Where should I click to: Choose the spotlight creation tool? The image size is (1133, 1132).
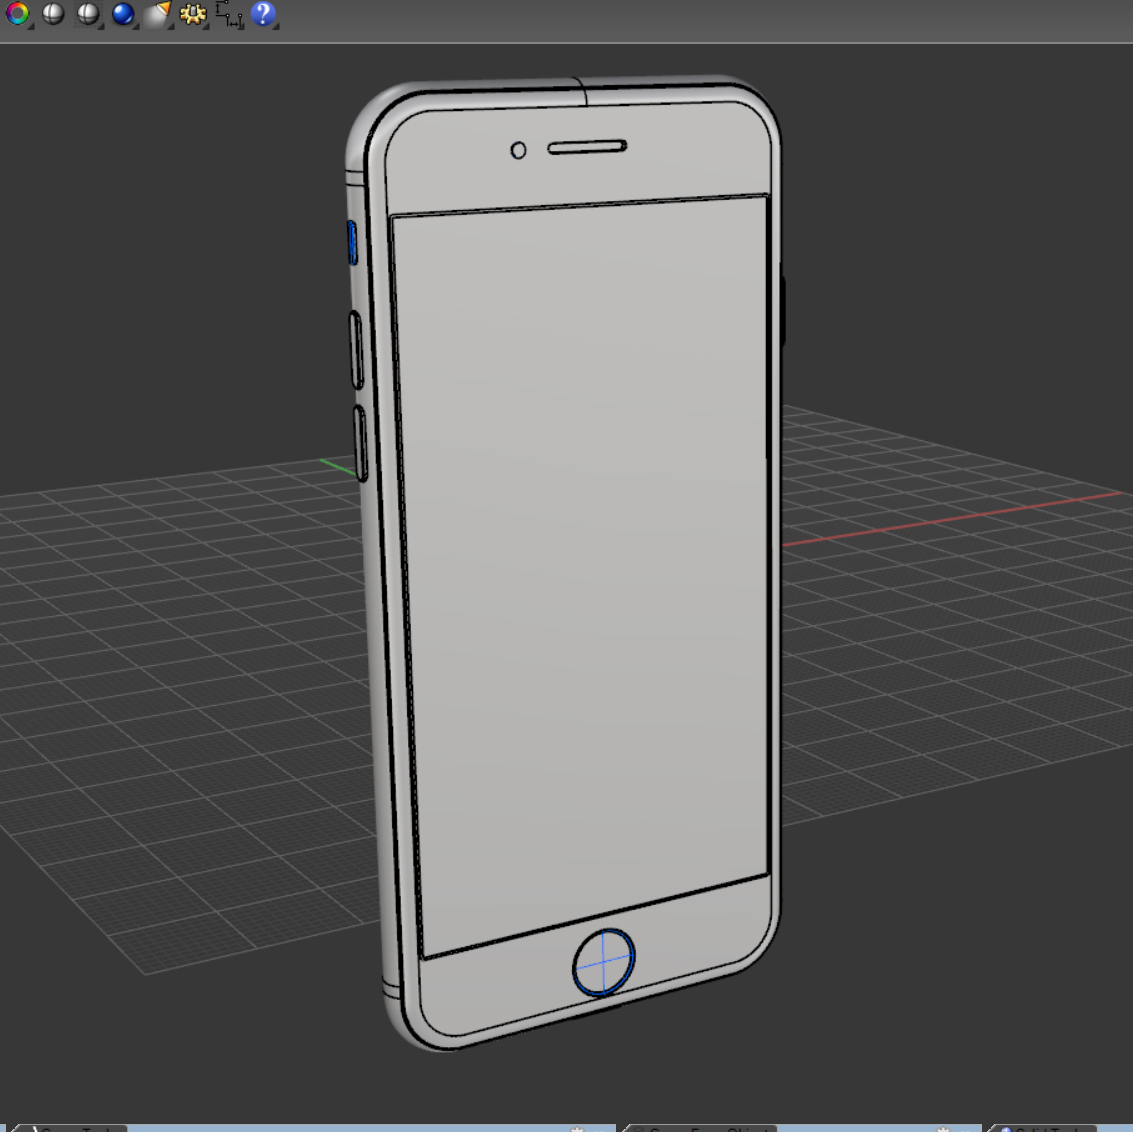(x=158, y=13)
